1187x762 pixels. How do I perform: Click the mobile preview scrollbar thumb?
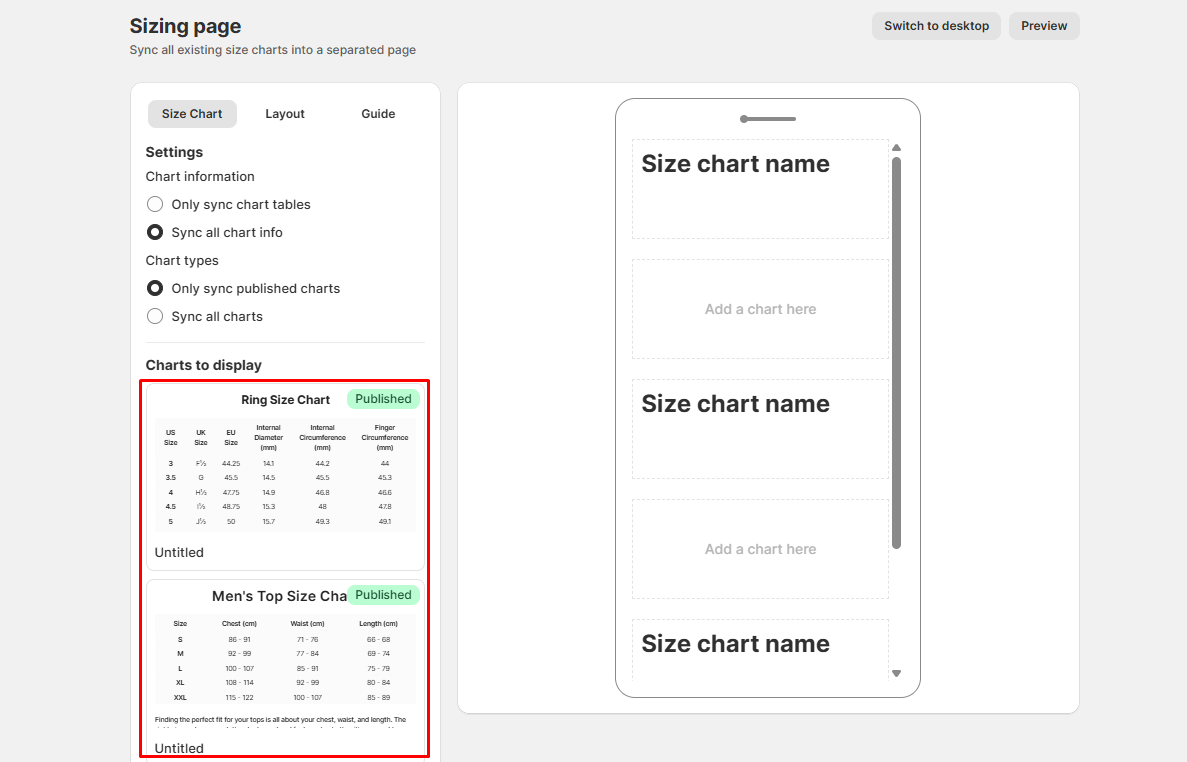click(x=896, y=350)
